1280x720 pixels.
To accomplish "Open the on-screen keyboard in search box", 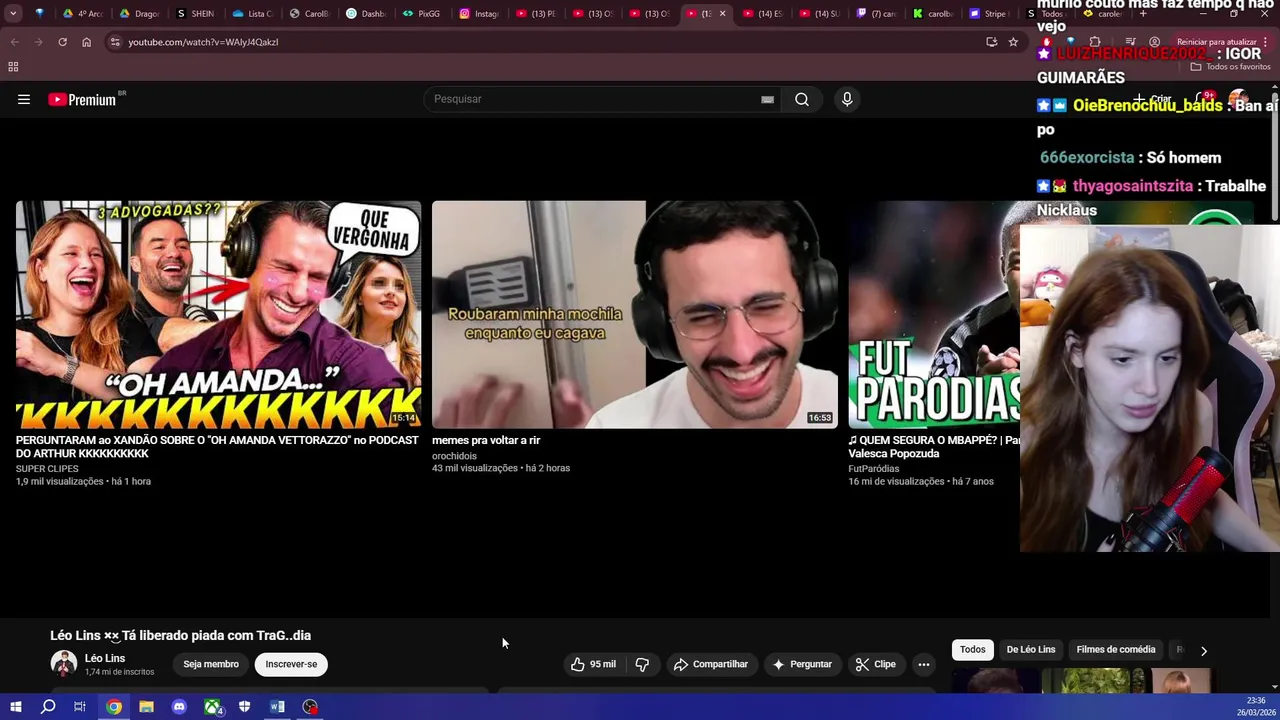I will (767, 99).
